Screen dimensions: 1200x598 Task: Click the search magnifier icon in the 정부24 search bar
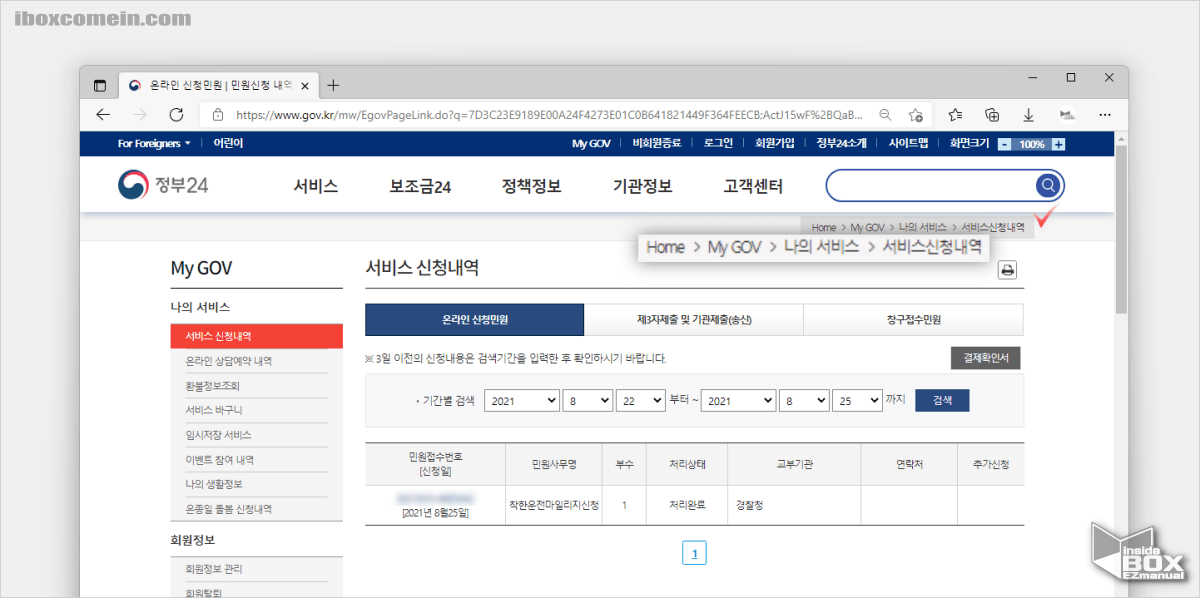tap(1046, 185)
